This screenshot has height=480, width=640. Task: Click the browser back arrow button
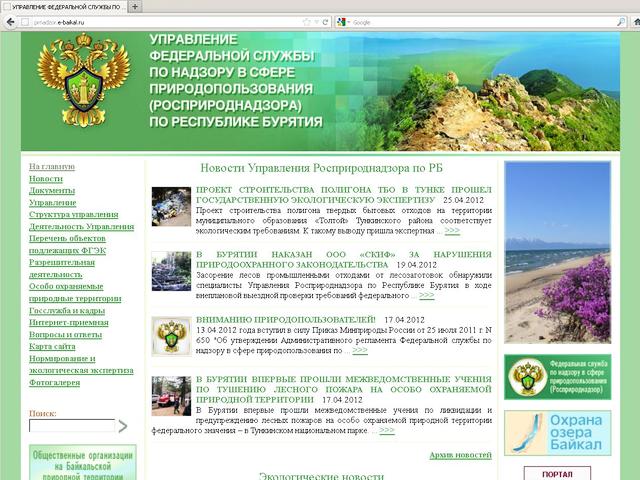(10, 22)
